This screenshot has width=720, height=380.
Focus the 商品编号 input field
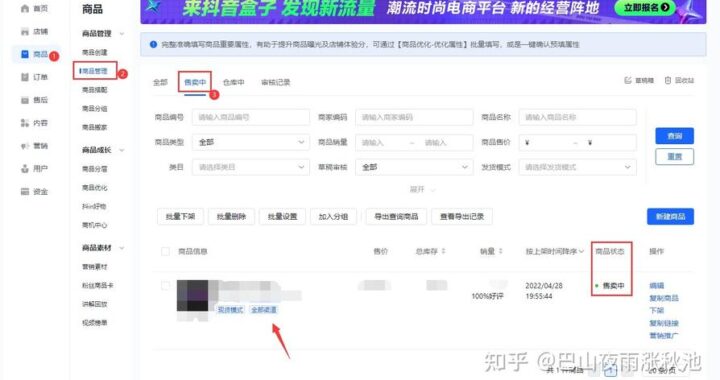(x=251, y=117)
